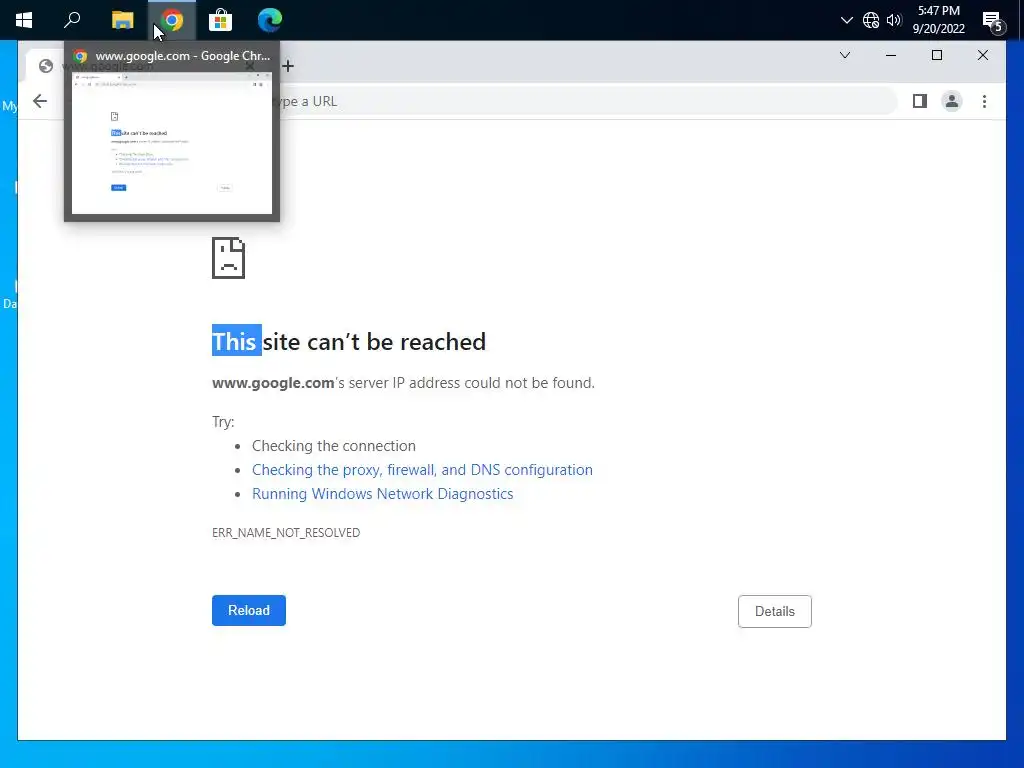Screen dimensions: 1024x768
Task: Open Microsoft Store from taskbar
Action: click(221, 20)
